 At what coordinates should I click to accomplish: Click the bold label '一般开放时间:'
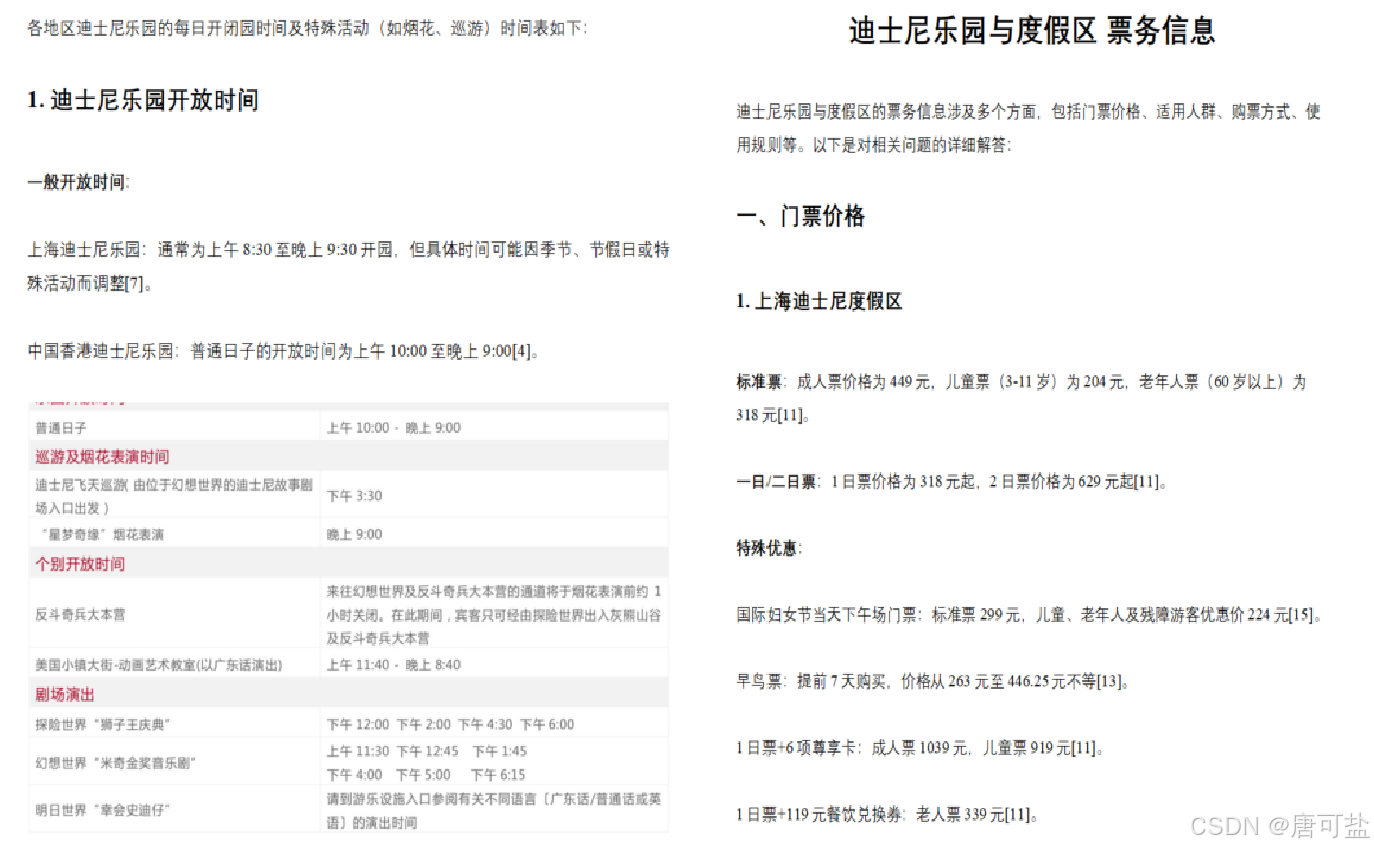click(78, 182)
